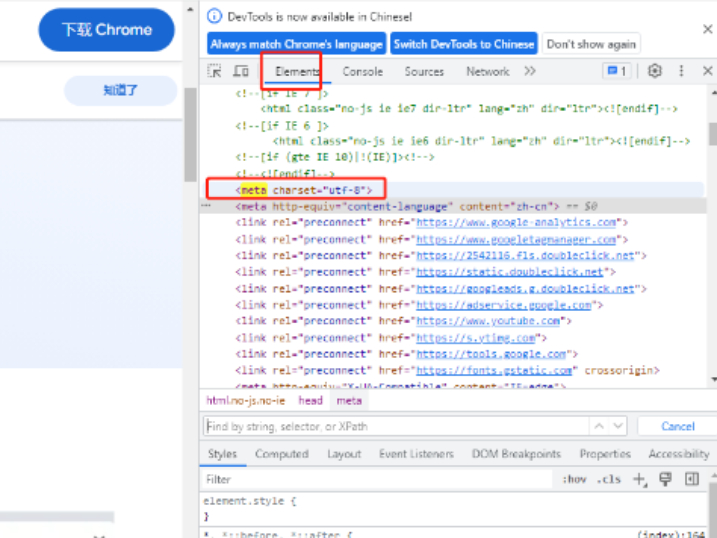Select the head breadcrumb
The image size is (717, 538).
(x=310, y=401)
